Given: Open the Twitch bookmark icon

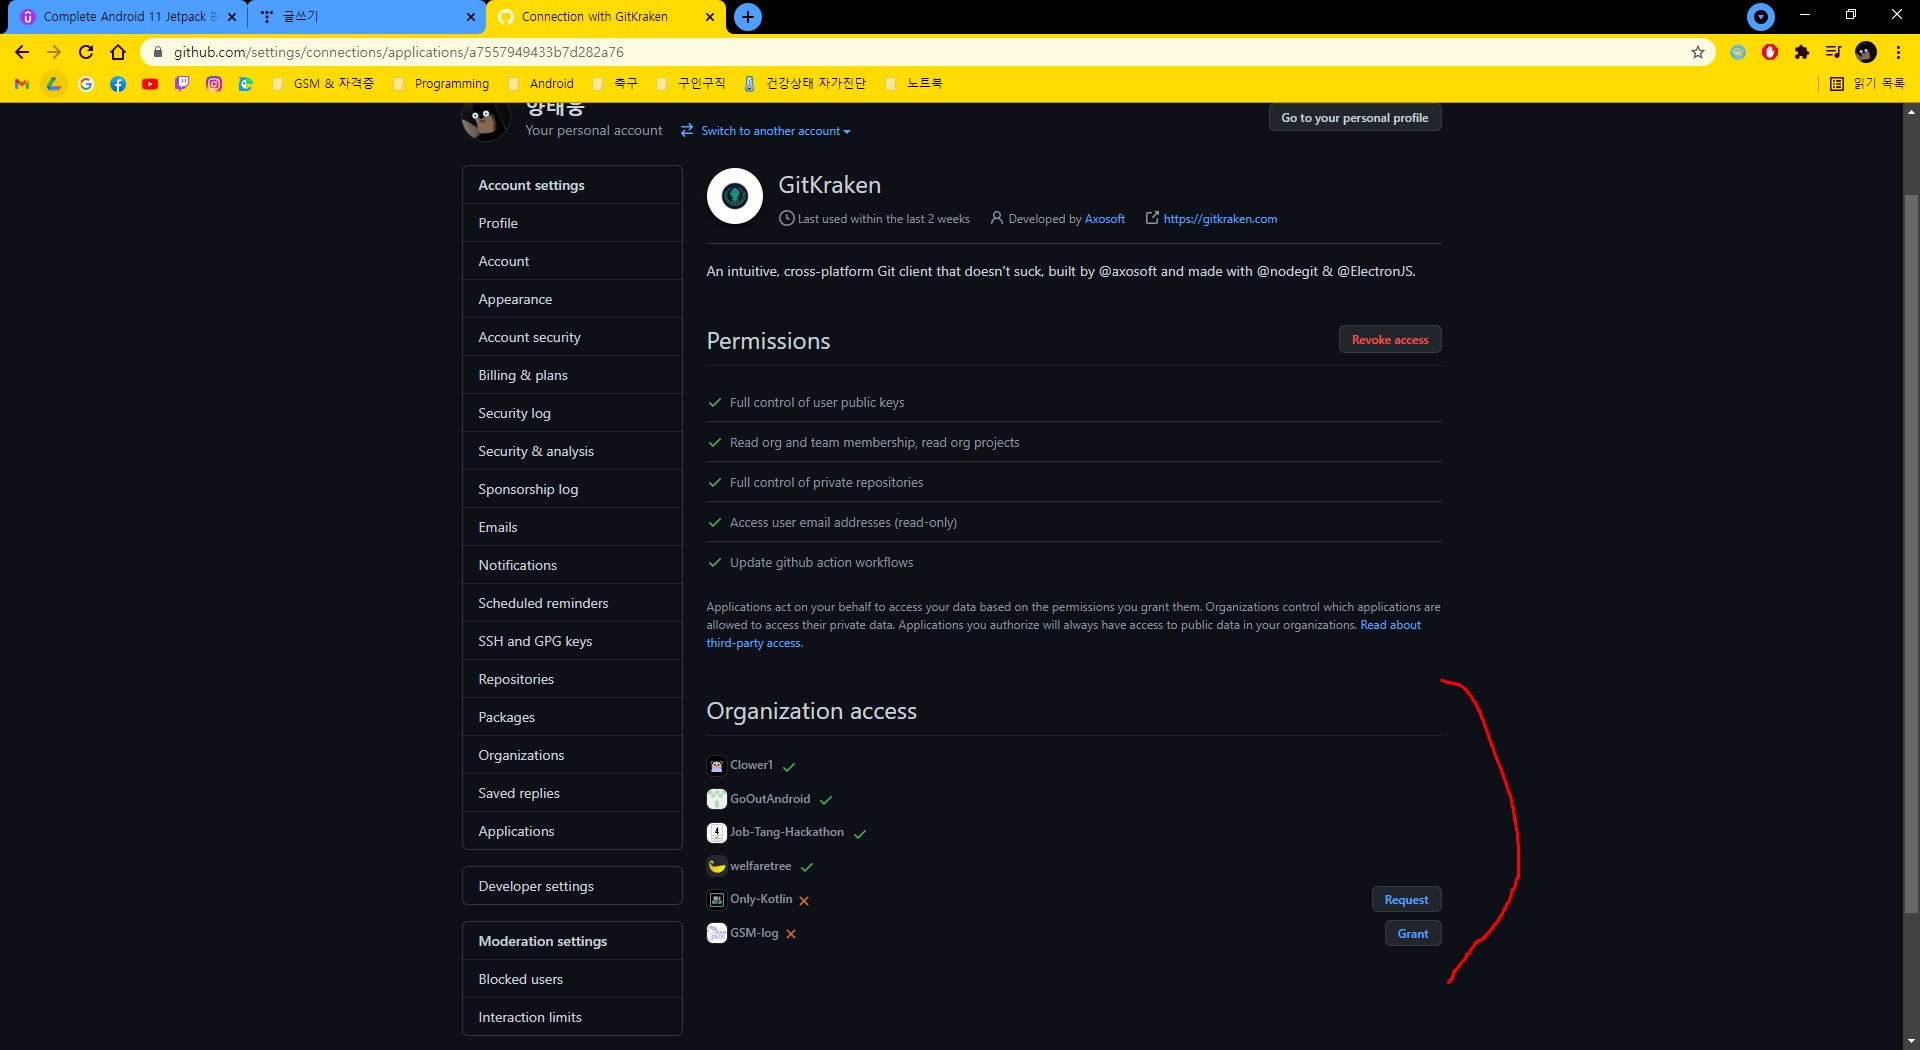Looking at the screenshot, I should pyautogui.click(x=182, y=84).
